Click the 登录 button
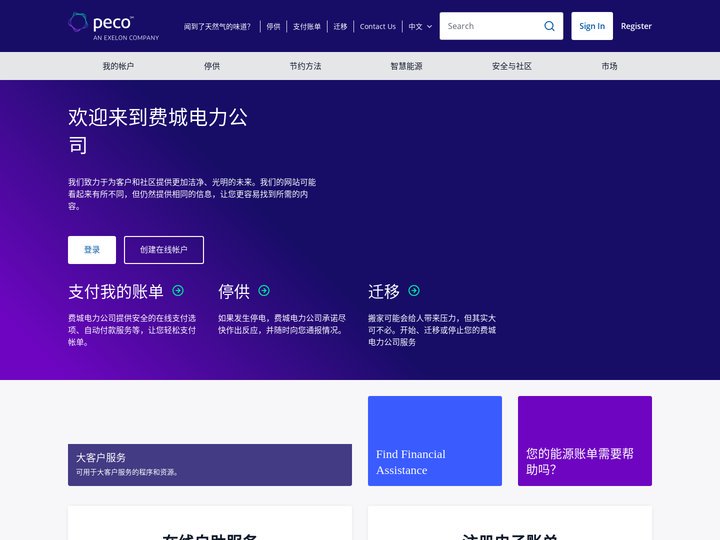The width and height of the screenshot is (720, 540). (x=92, y=250)
